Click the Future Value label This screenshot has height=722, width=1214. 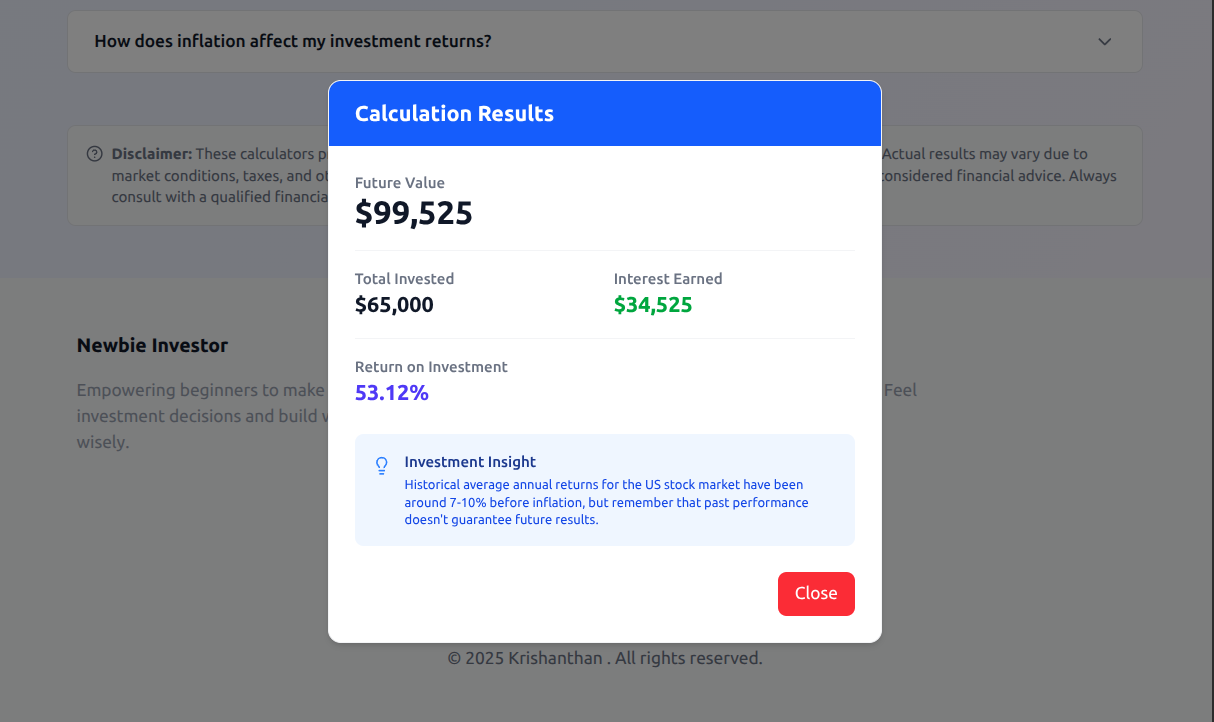399,183
